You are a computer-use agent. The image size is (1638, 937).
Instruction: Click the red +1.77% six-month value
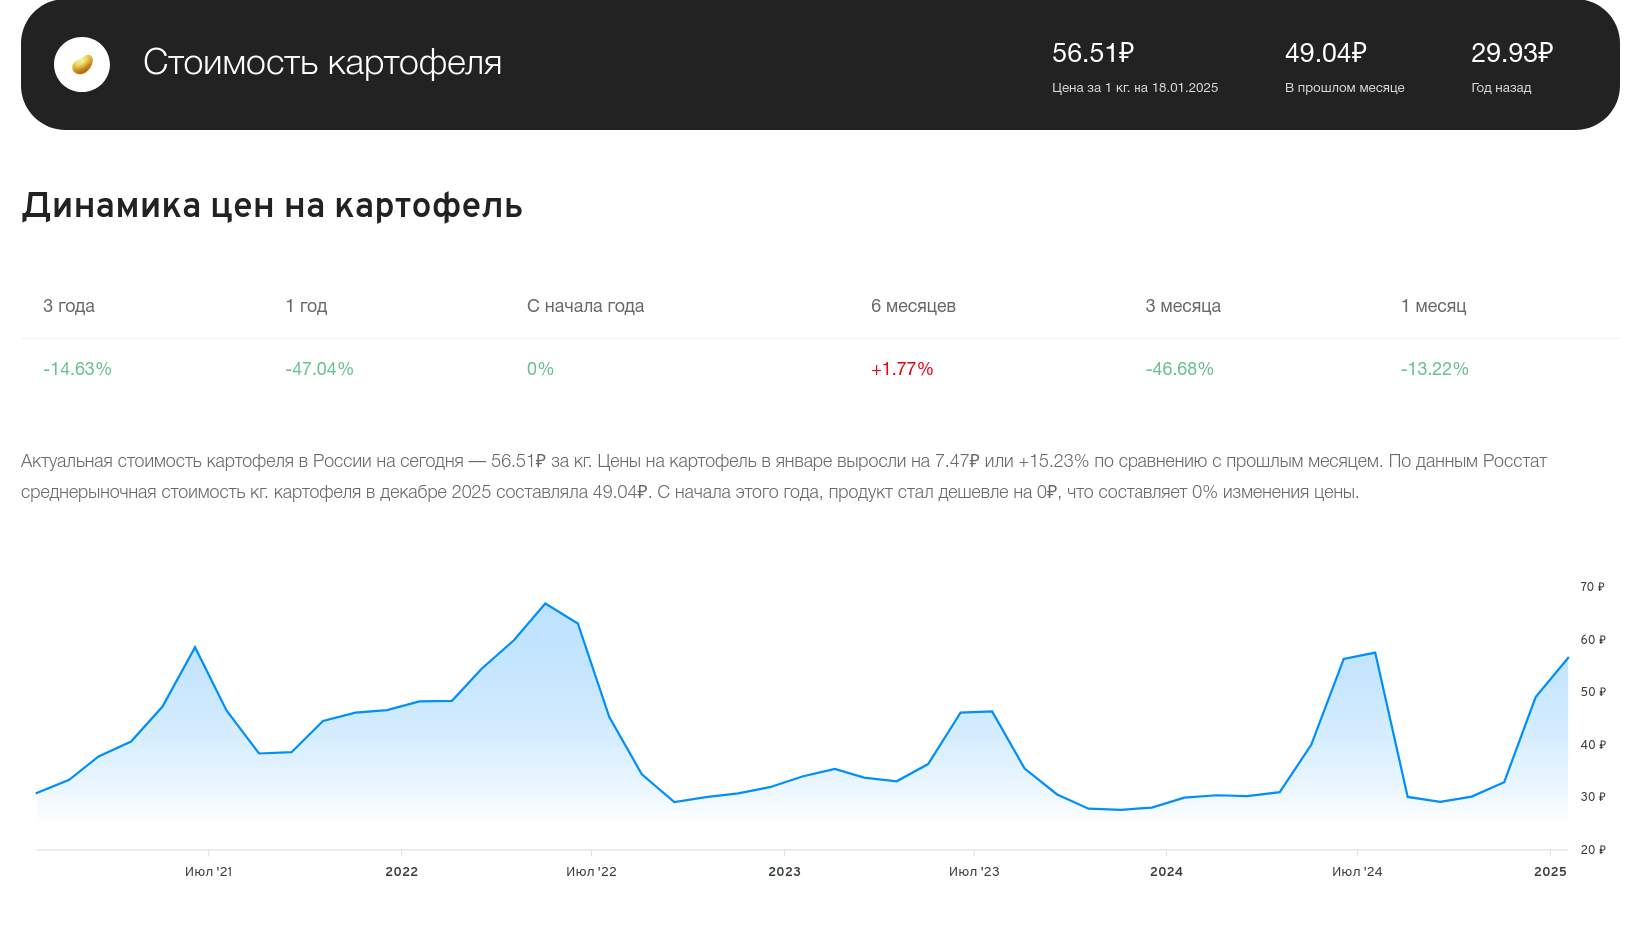pyautogui.click(x=902, y=369)
